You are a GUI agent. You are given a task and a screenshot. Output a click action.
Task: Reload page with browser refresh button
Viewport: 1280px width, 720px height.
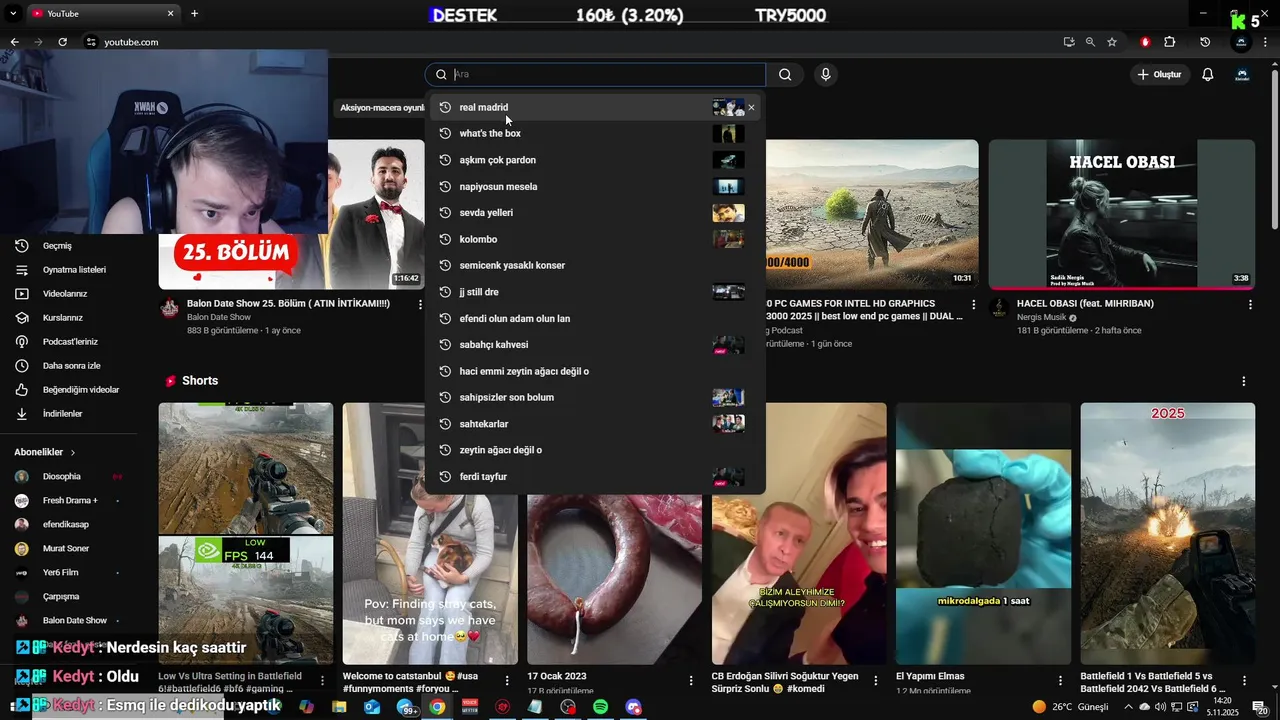pyautogui.click(x=62, y=42)
